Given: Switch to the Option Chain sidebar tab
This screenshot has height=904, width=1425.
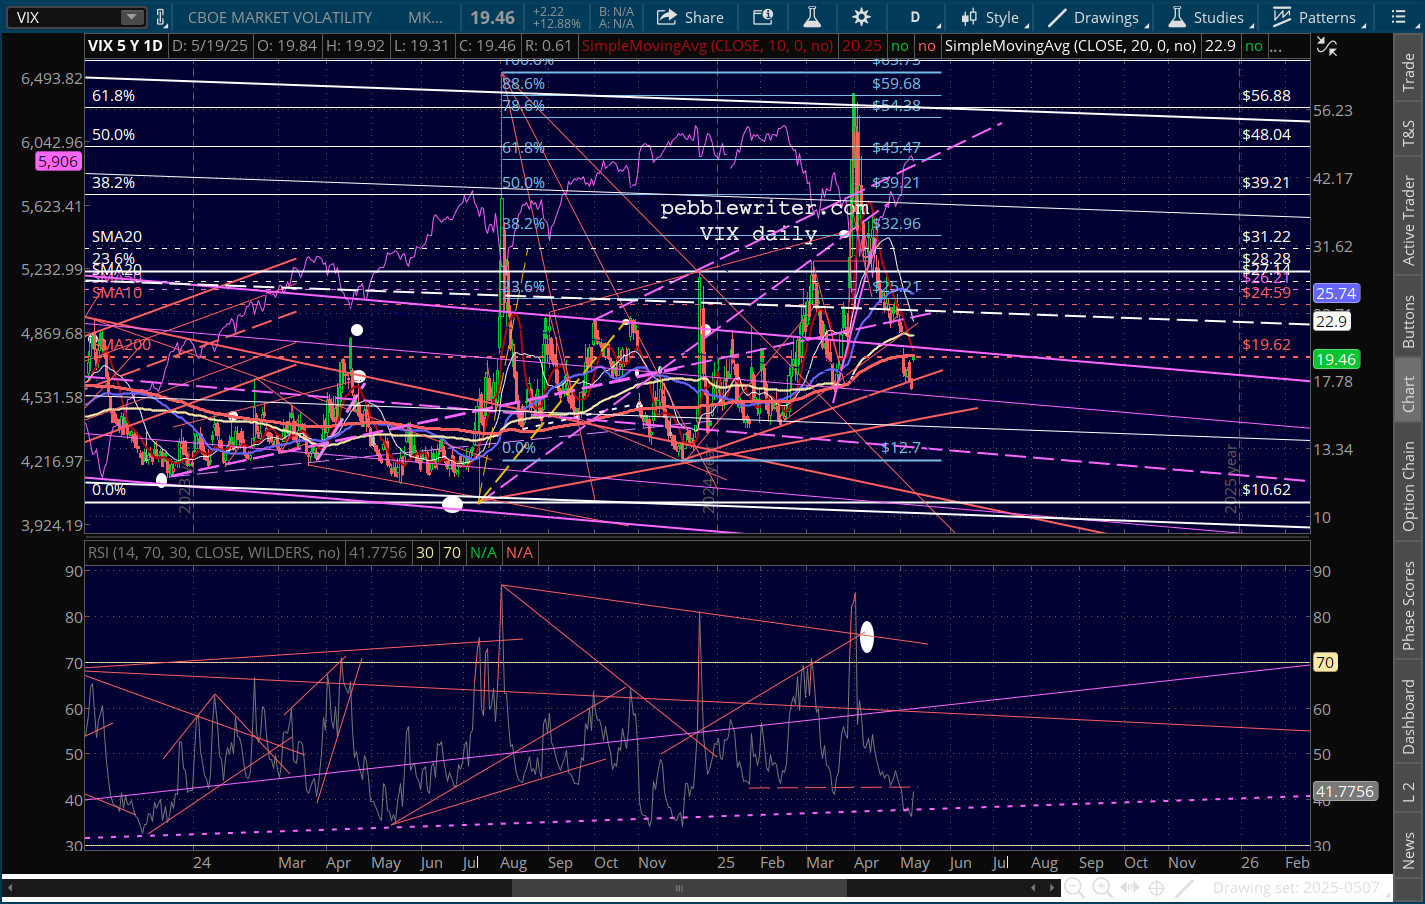Looking at the screenshot, I should (x=1409, y=486).
